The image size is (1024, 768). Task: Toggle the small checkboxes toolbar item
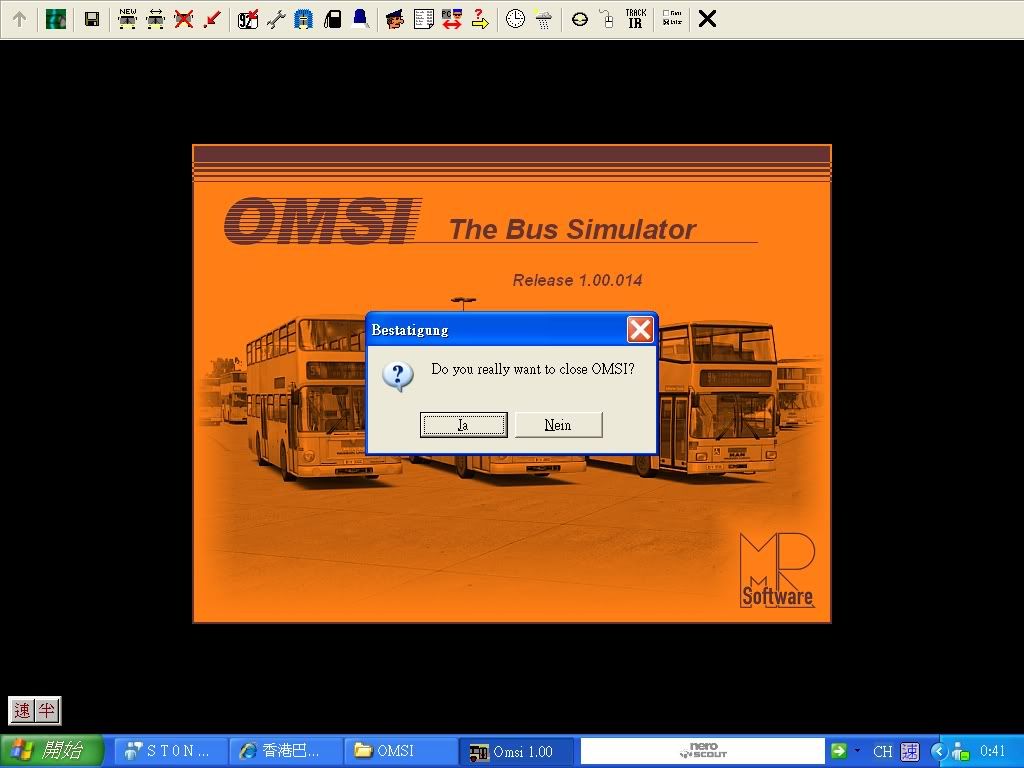tap(672, 18)
